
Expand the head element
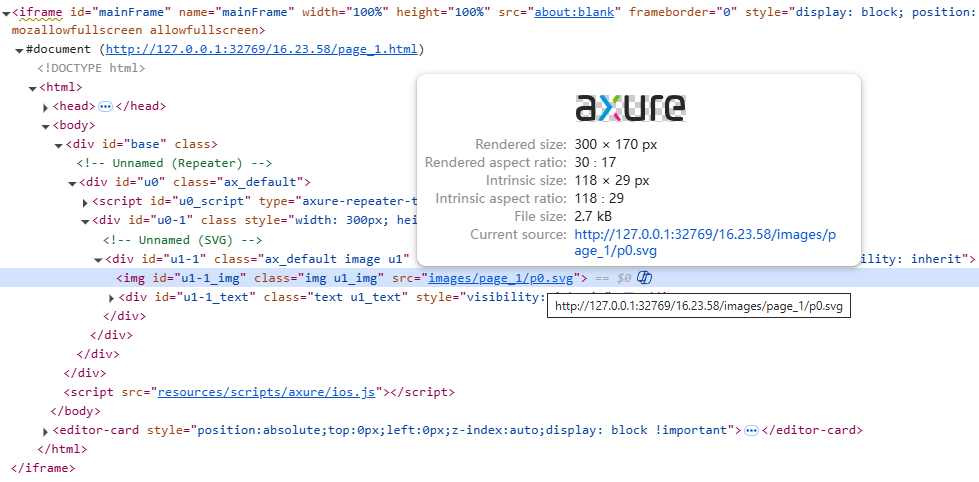tap(46, 107)
